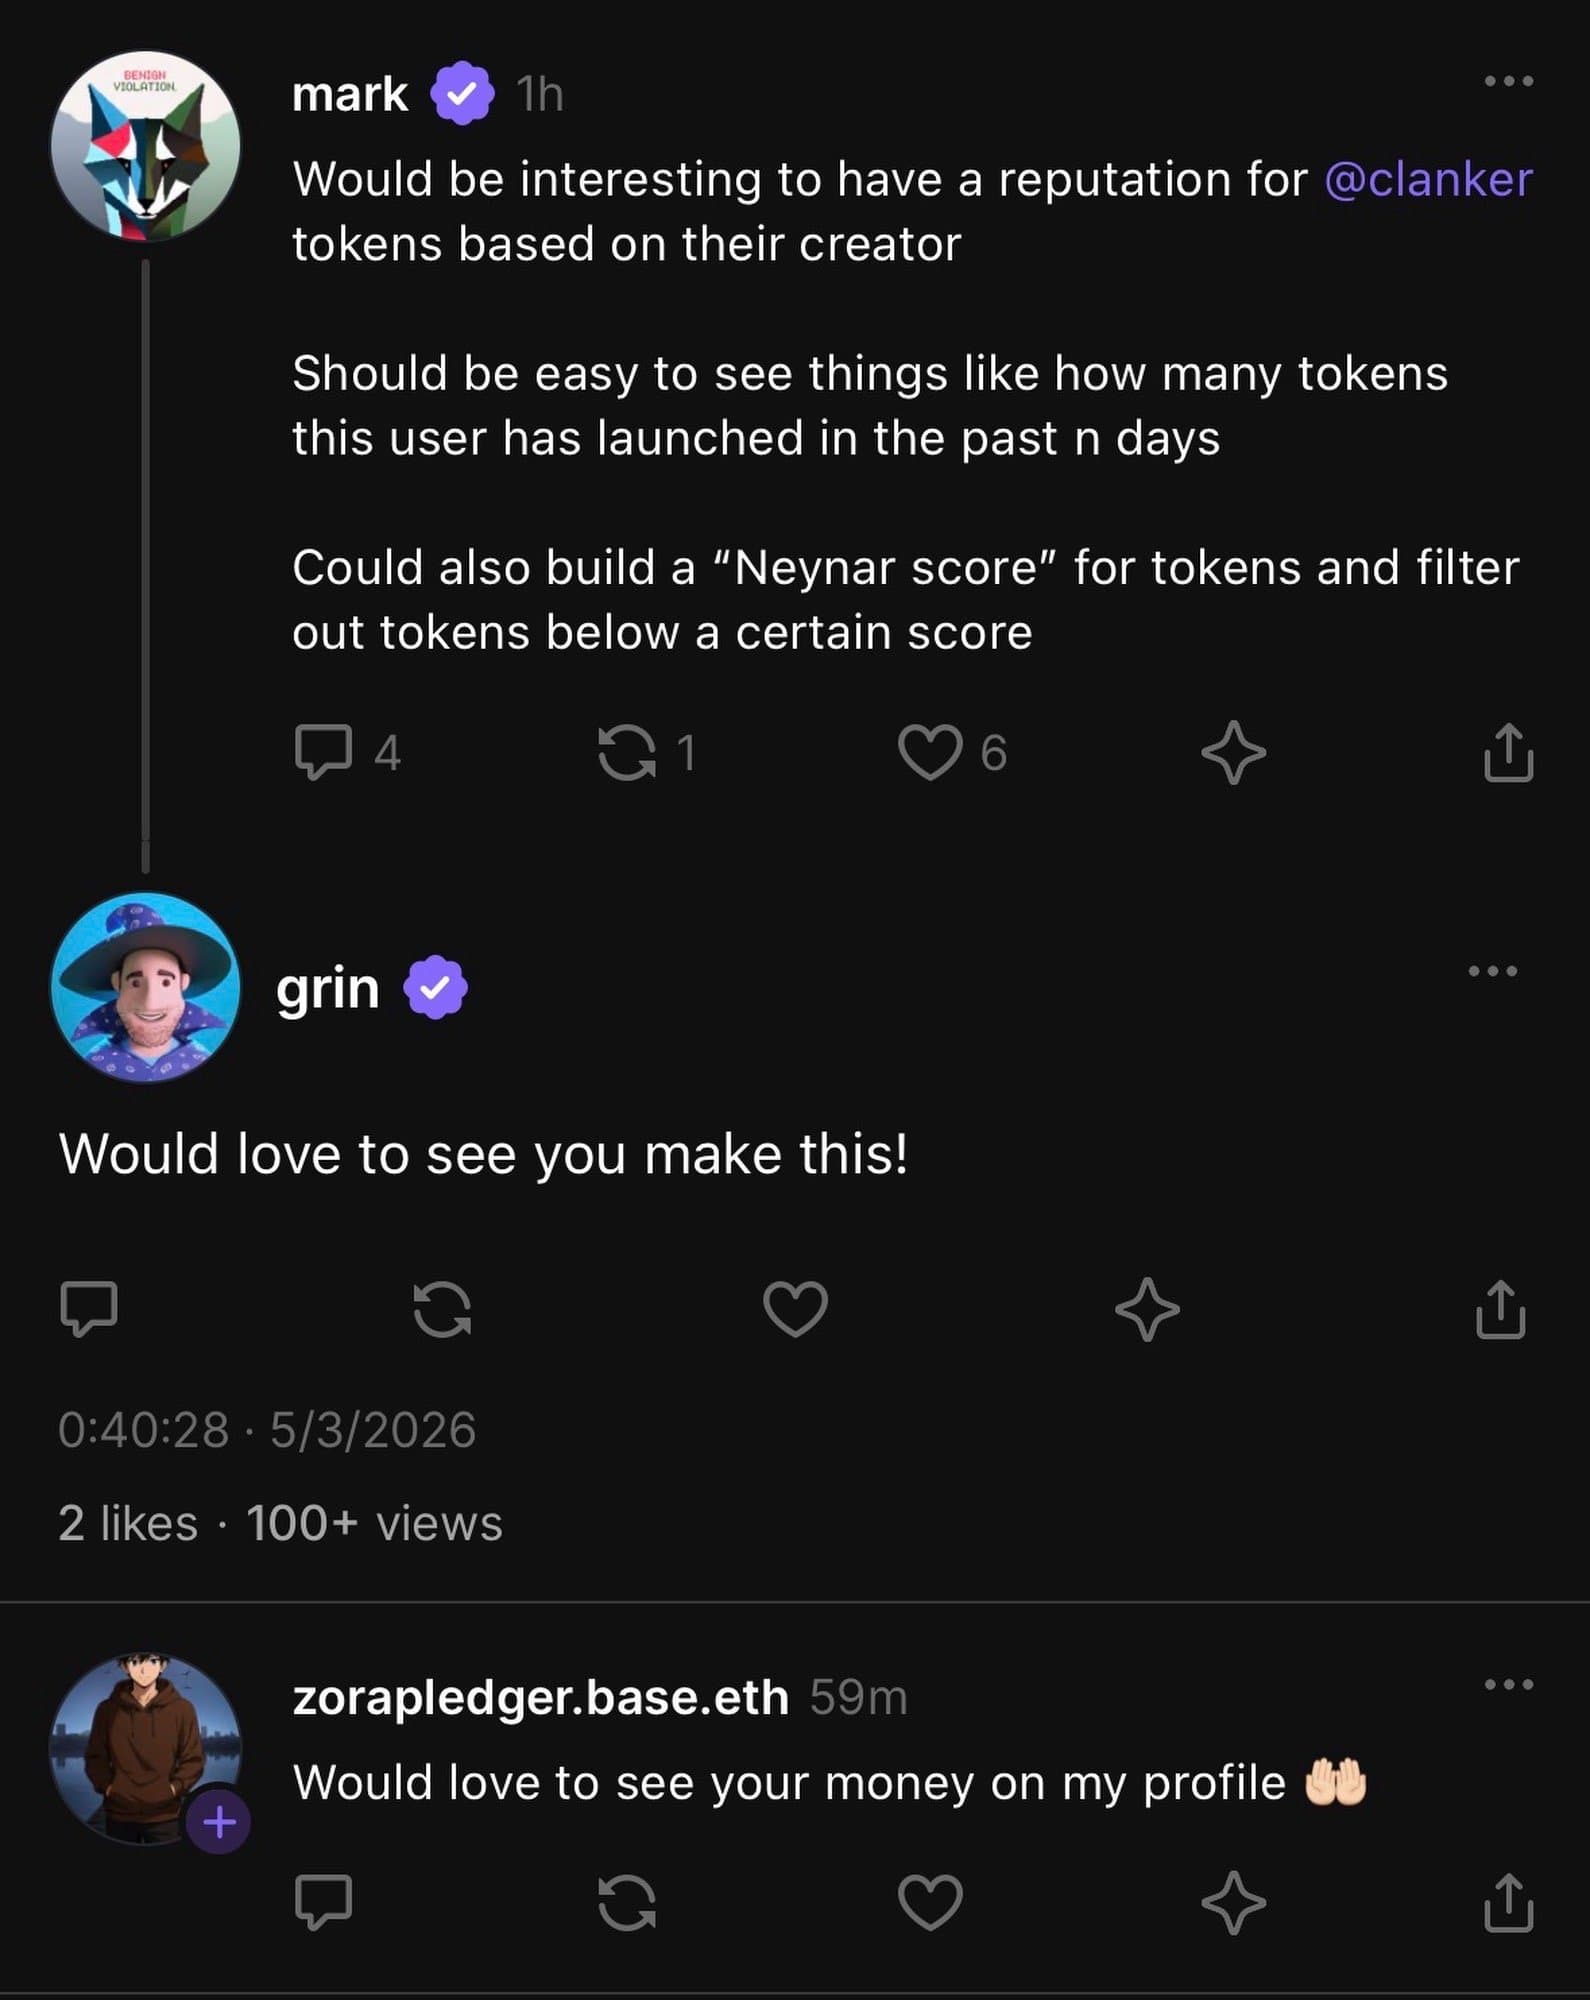The width and height of the screenshot is (1590, 2000).
Task: Open the zorapledger.base.eth username
Action: click(x=540, y=1697)
